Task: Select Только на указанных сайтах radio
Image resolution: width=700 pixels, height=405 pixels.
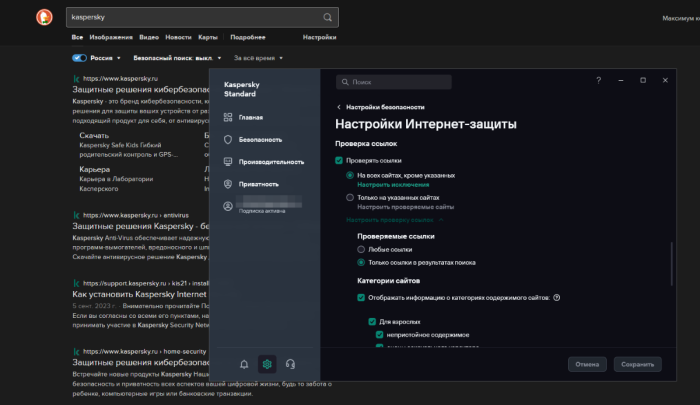Action: coord(350,197)
